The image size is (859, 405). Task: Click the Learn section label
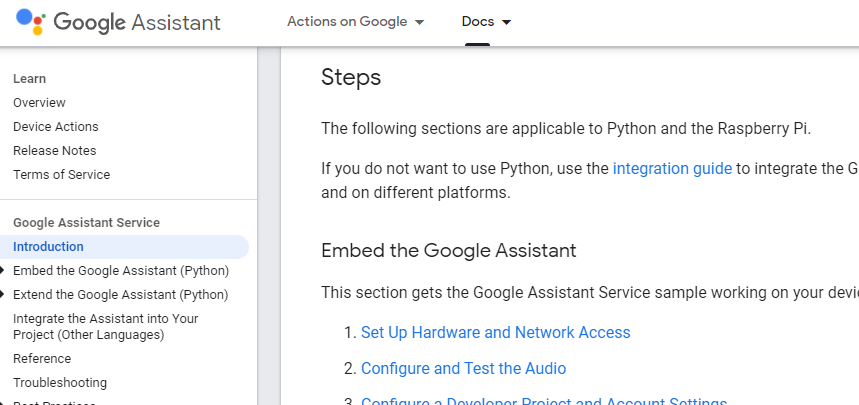pyautogui.click(x=30, y=79)
